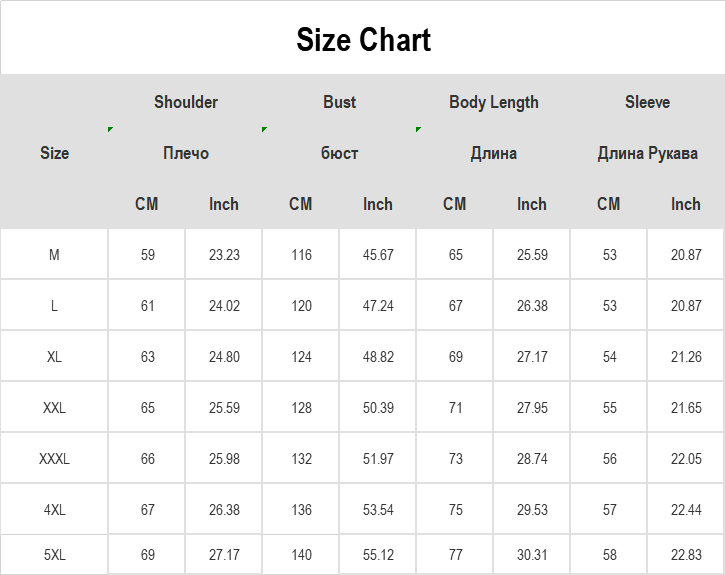Click the Длина Рукава header cell
The width and height of the screenshot is (725, 575).
647,153
